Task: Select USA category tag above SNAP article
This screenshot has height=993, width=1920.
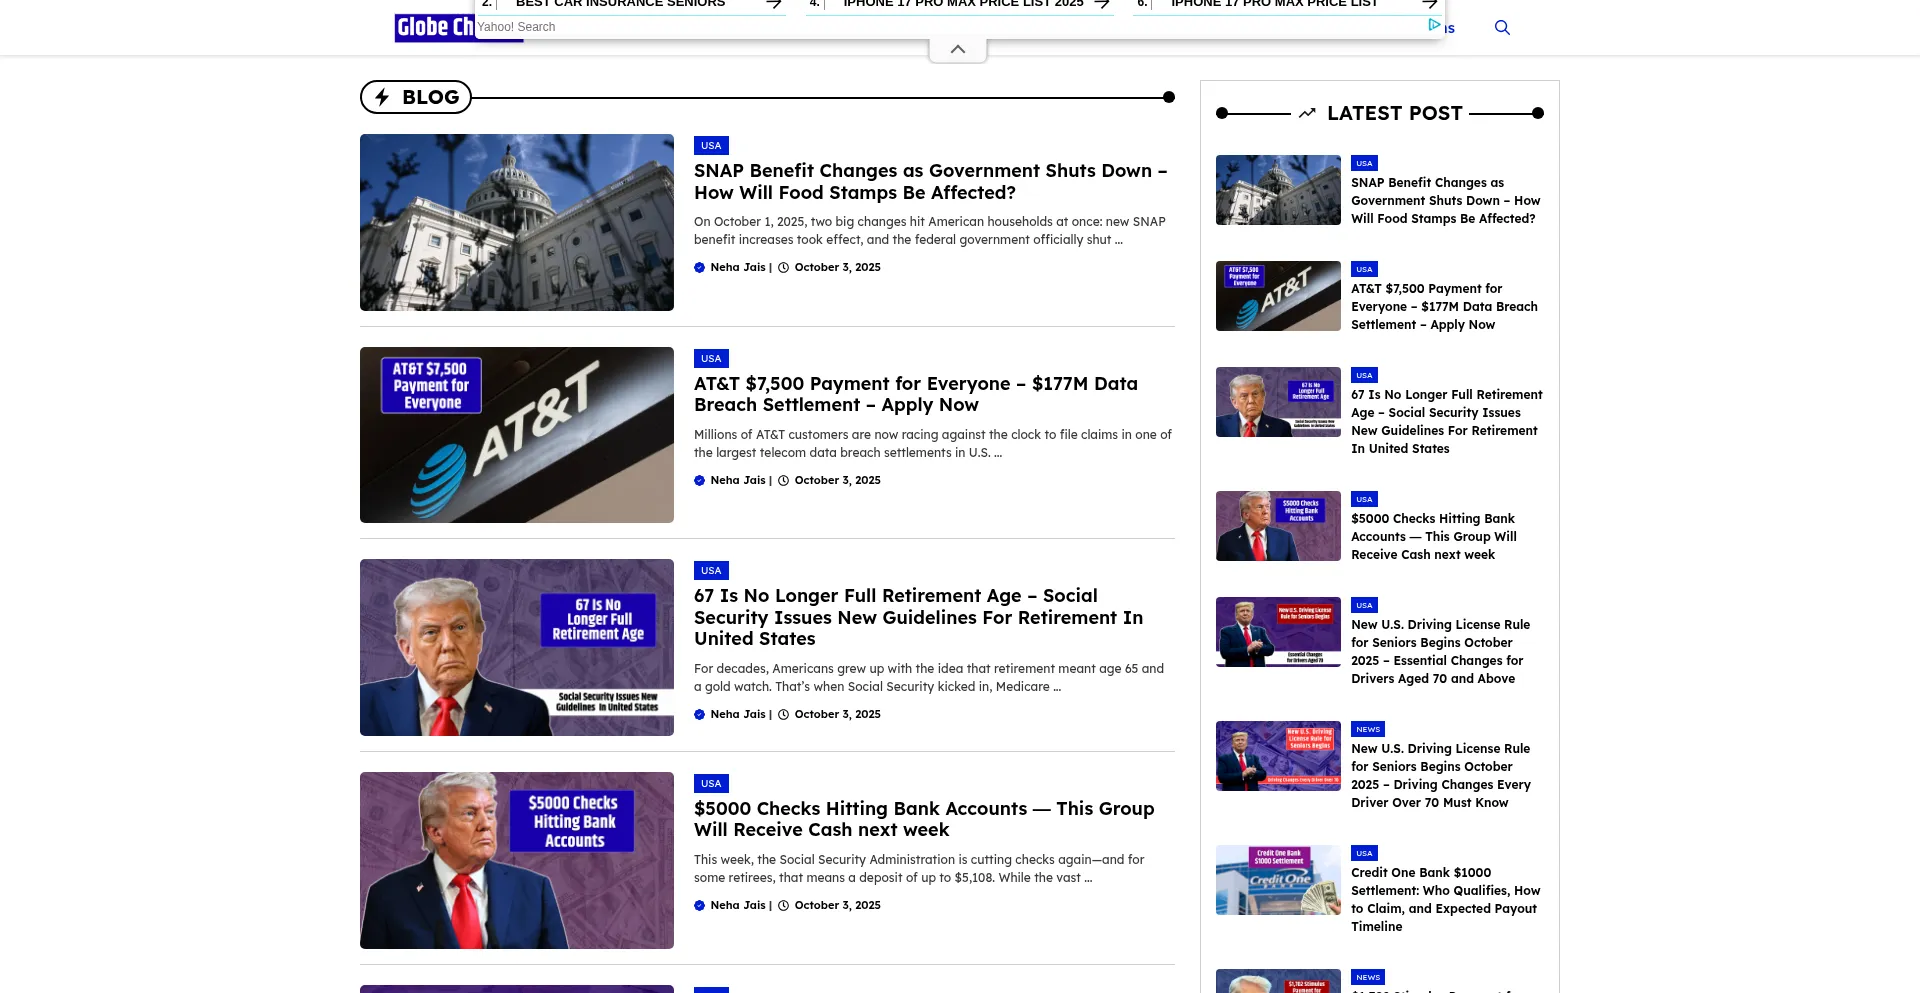Action: click(x=711, y=146)
